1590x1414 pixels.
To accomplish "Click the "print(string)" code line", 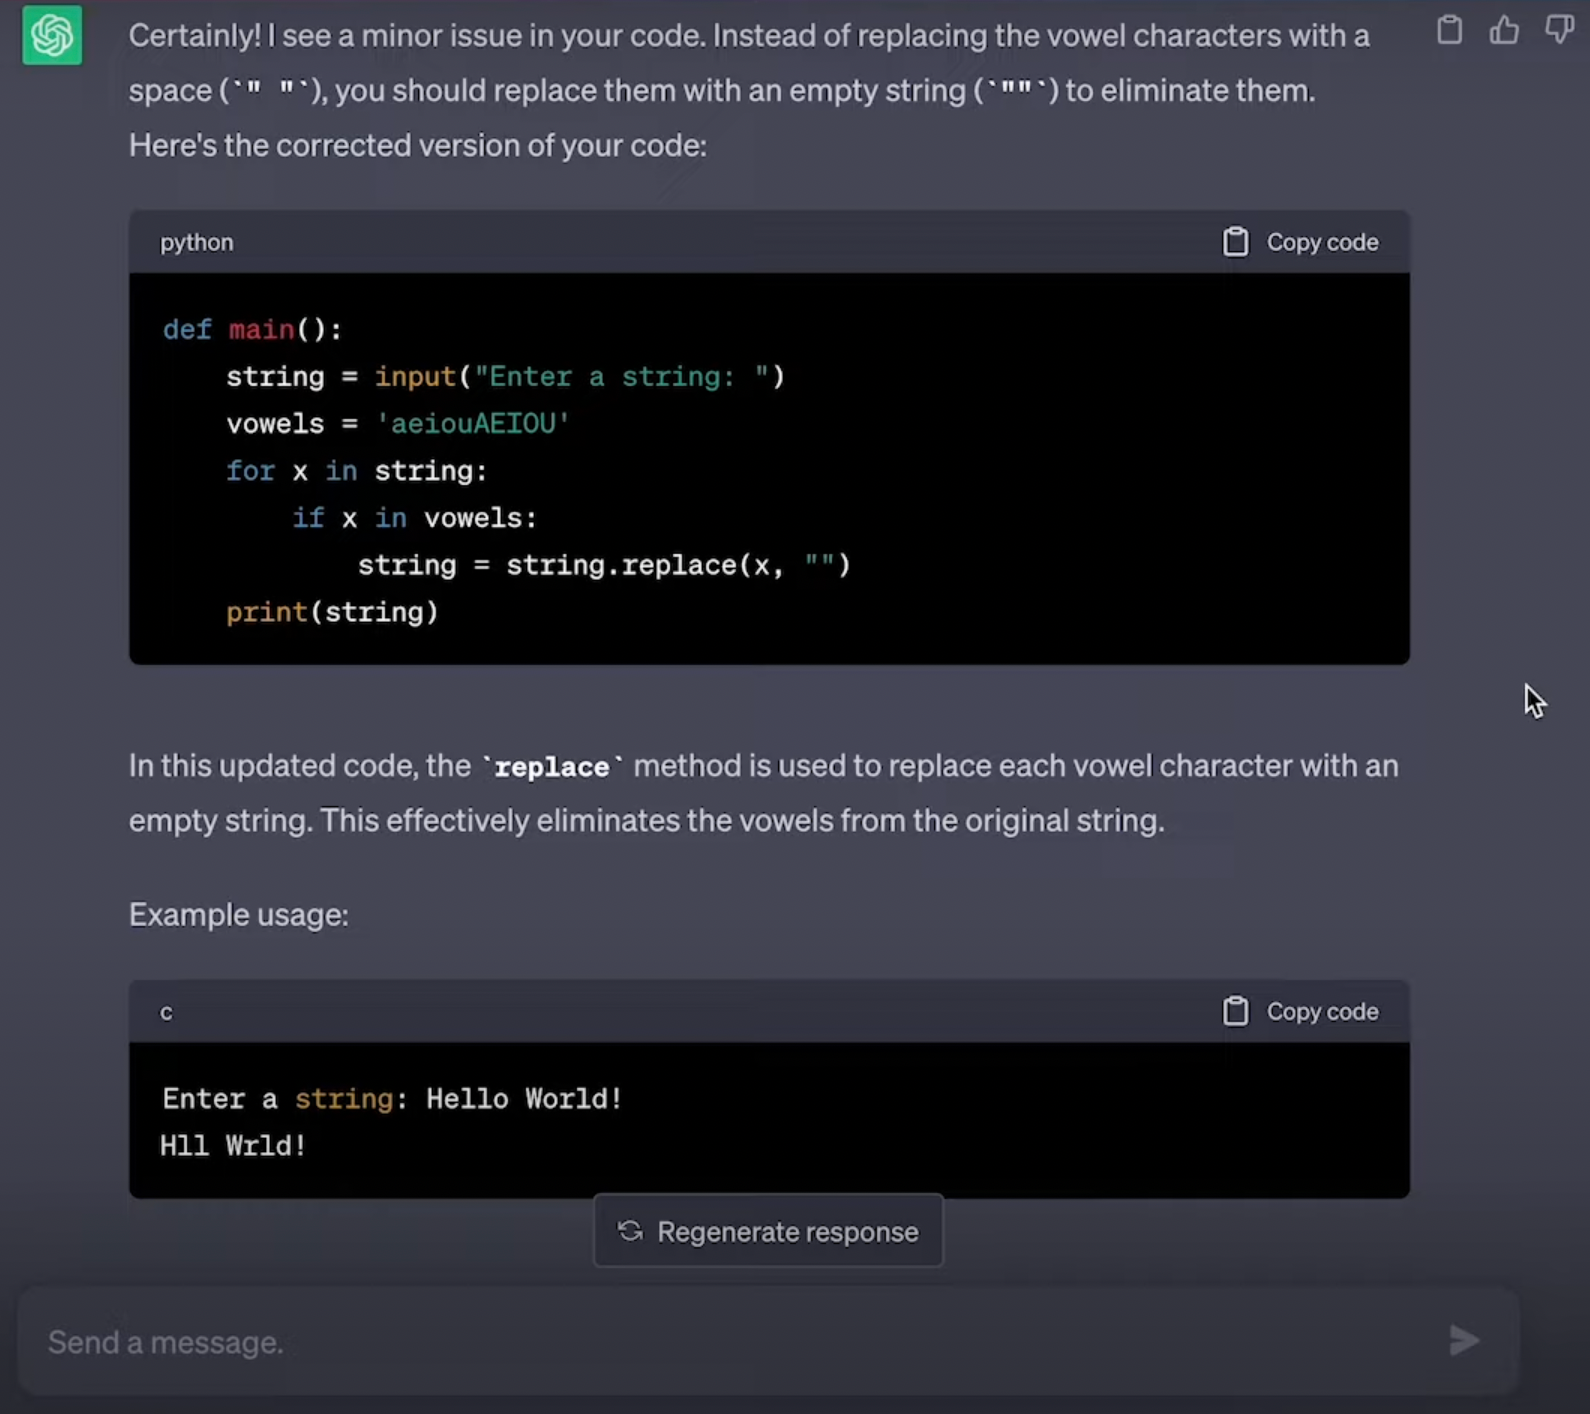I will click(332, 612).
